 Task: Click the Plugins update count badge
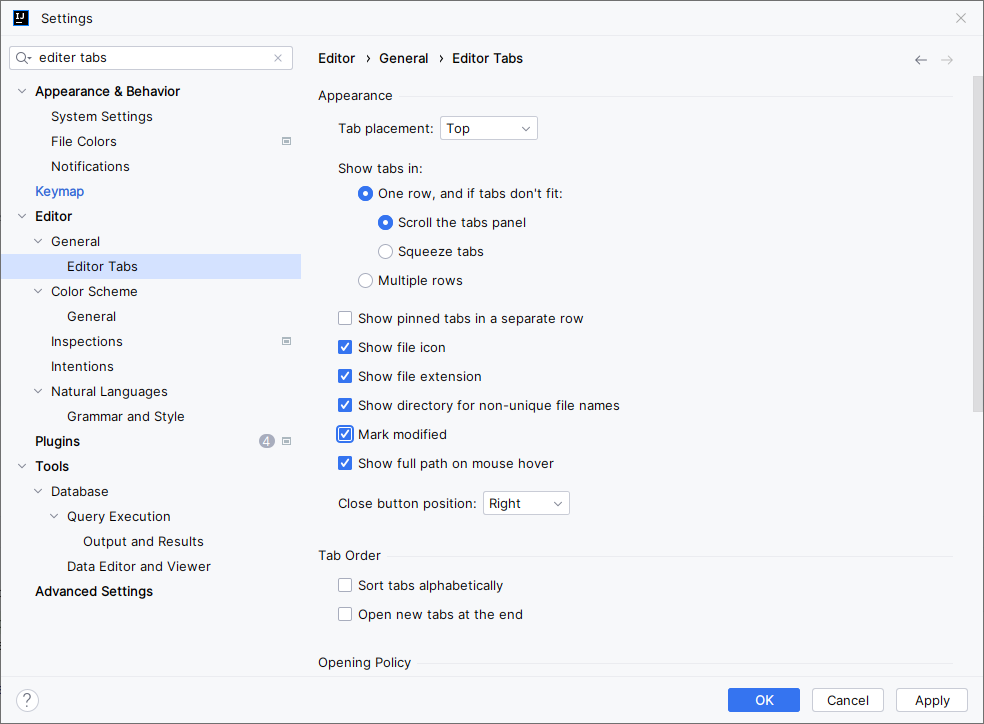coord(267,441)
